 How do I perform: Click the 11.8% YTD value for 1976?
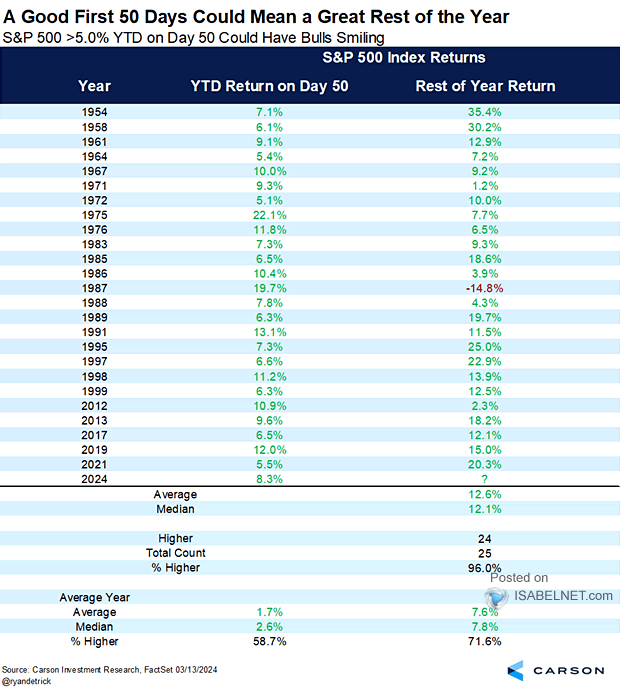click(x=270, y=230)
